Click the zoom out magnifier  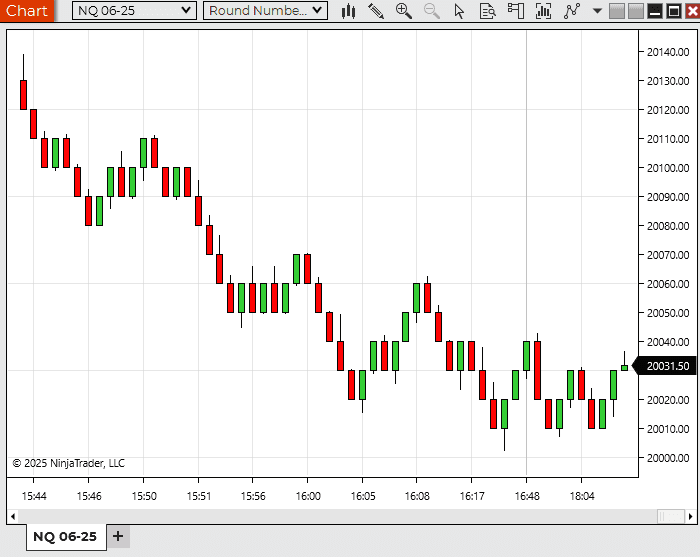(432, 11)
